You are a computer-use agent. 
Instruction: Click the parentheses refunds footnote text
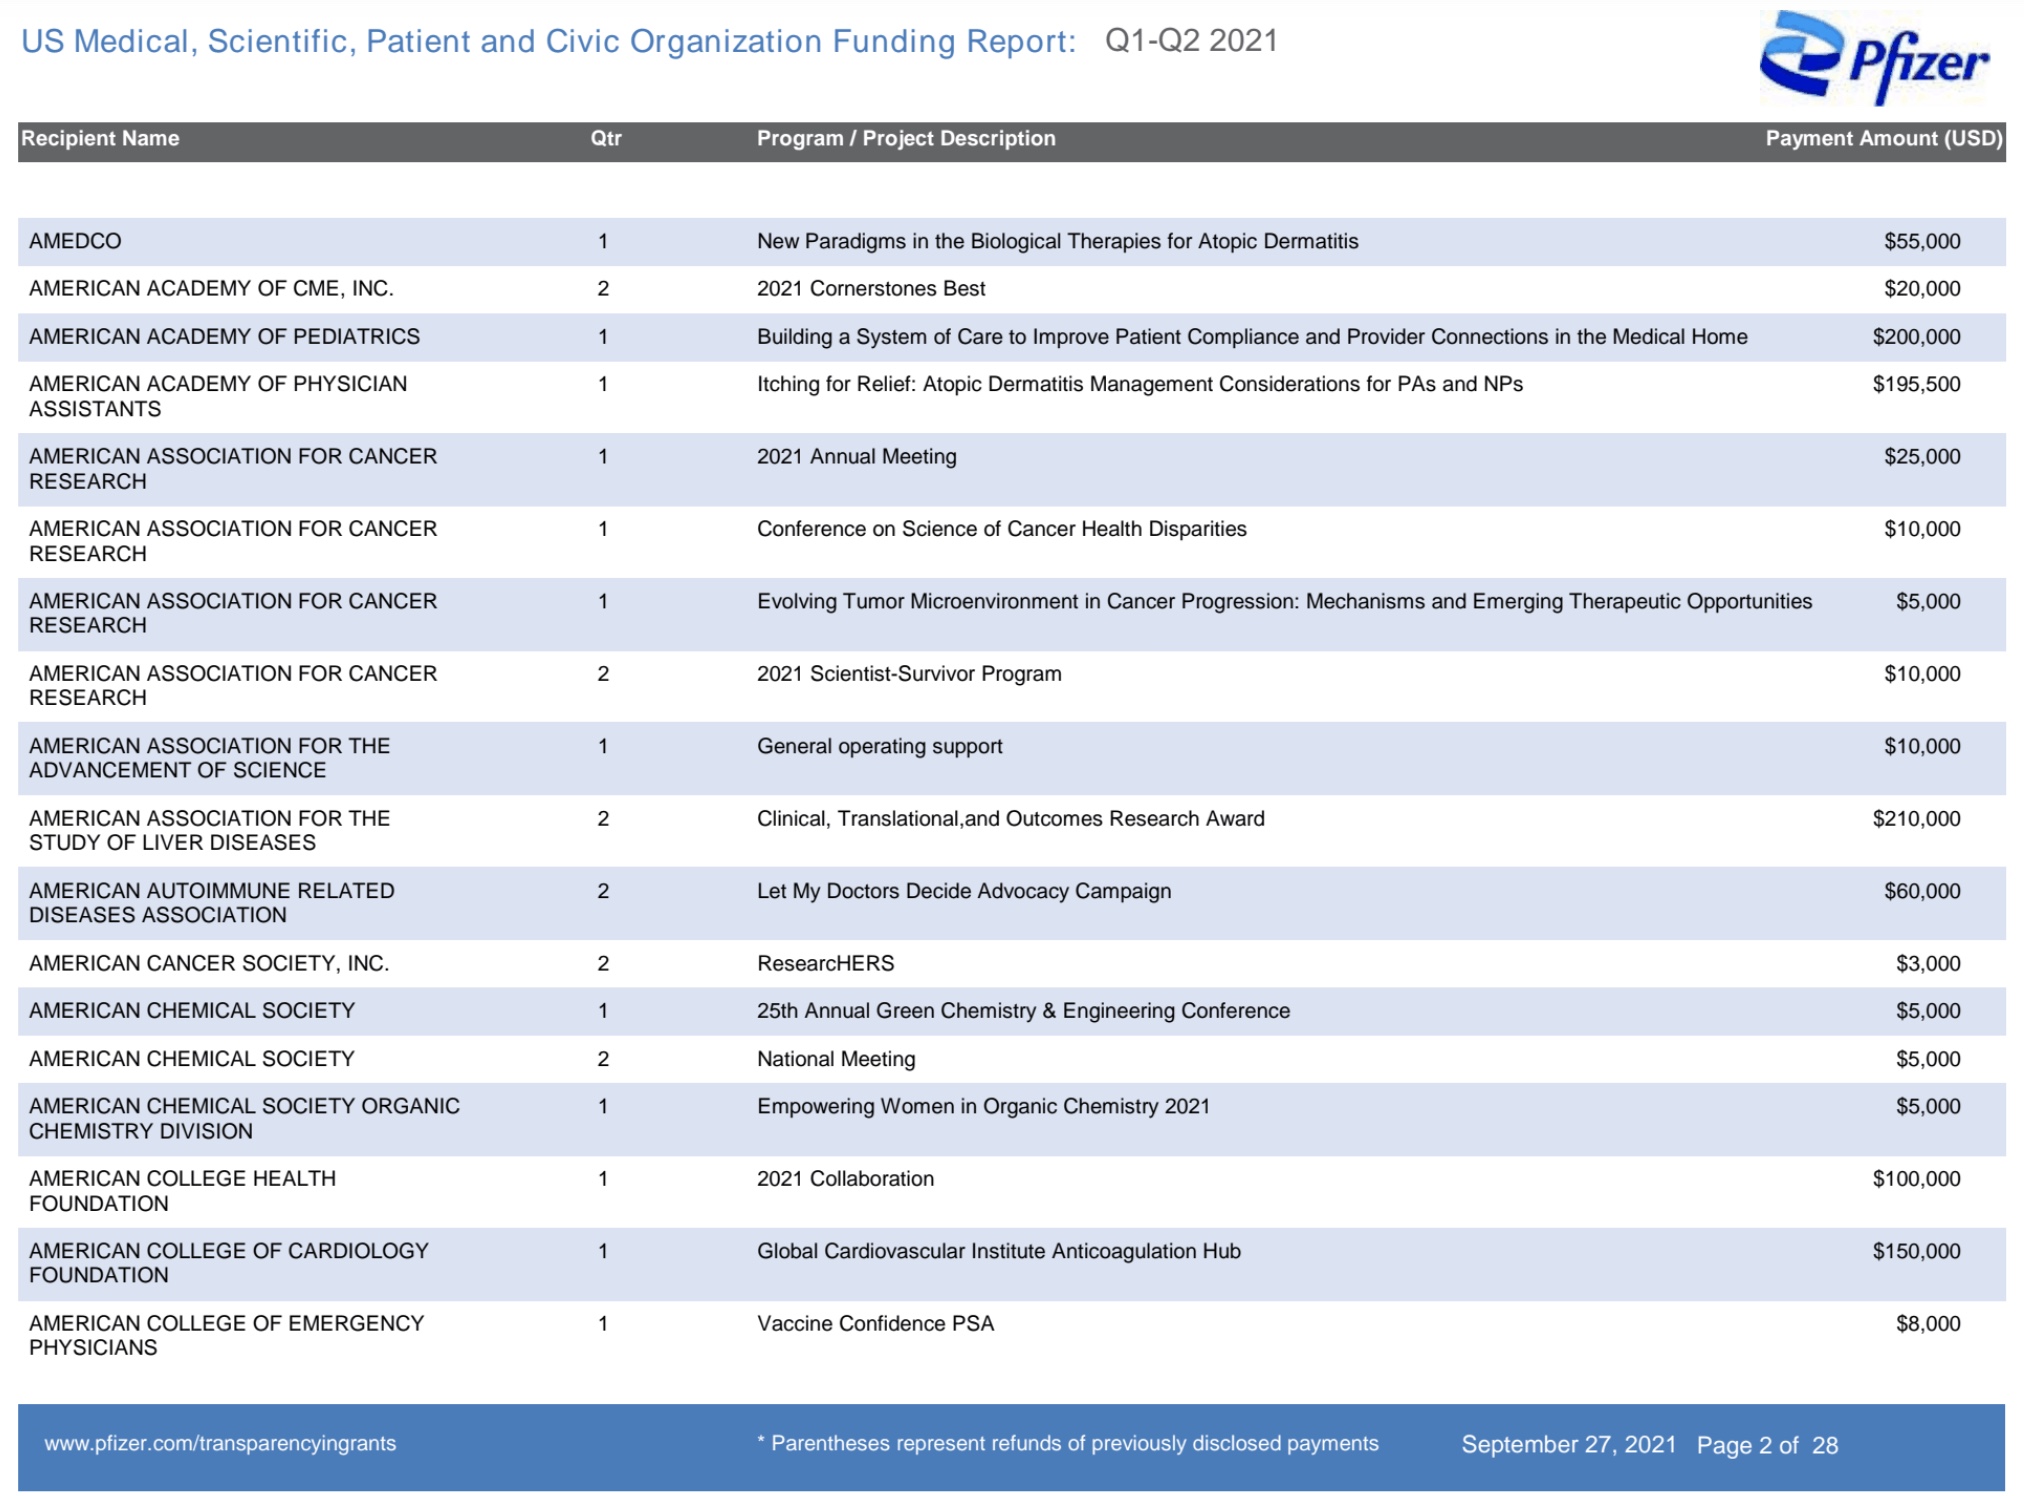(1068, 1443)
